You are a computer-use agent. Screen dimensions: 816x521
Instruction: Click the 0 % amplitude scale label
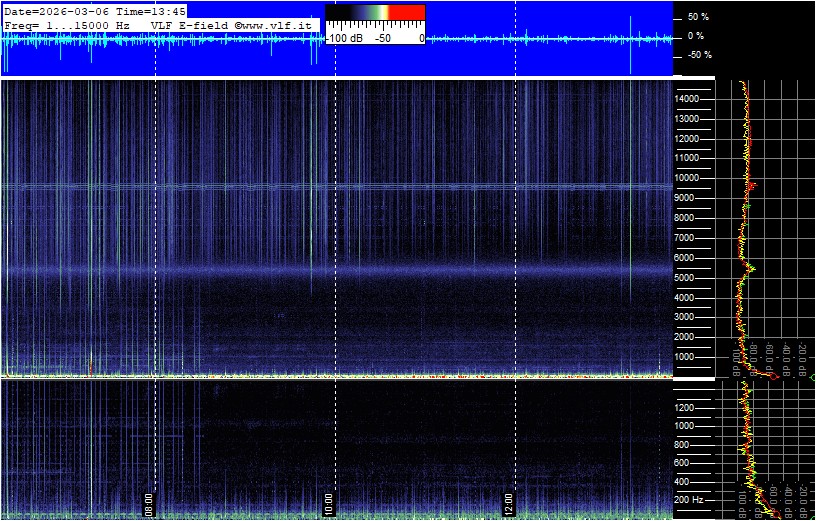pyautogui.click(x=696, y=36)
